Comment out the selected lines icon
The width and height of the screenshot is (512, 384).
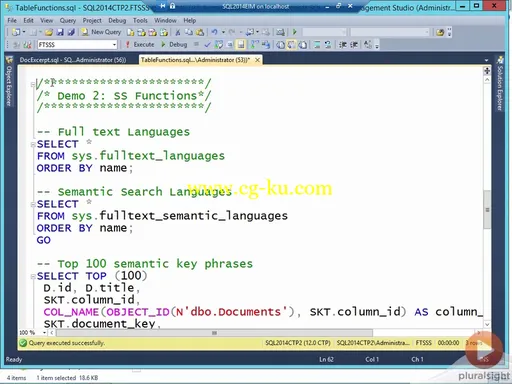317,45
